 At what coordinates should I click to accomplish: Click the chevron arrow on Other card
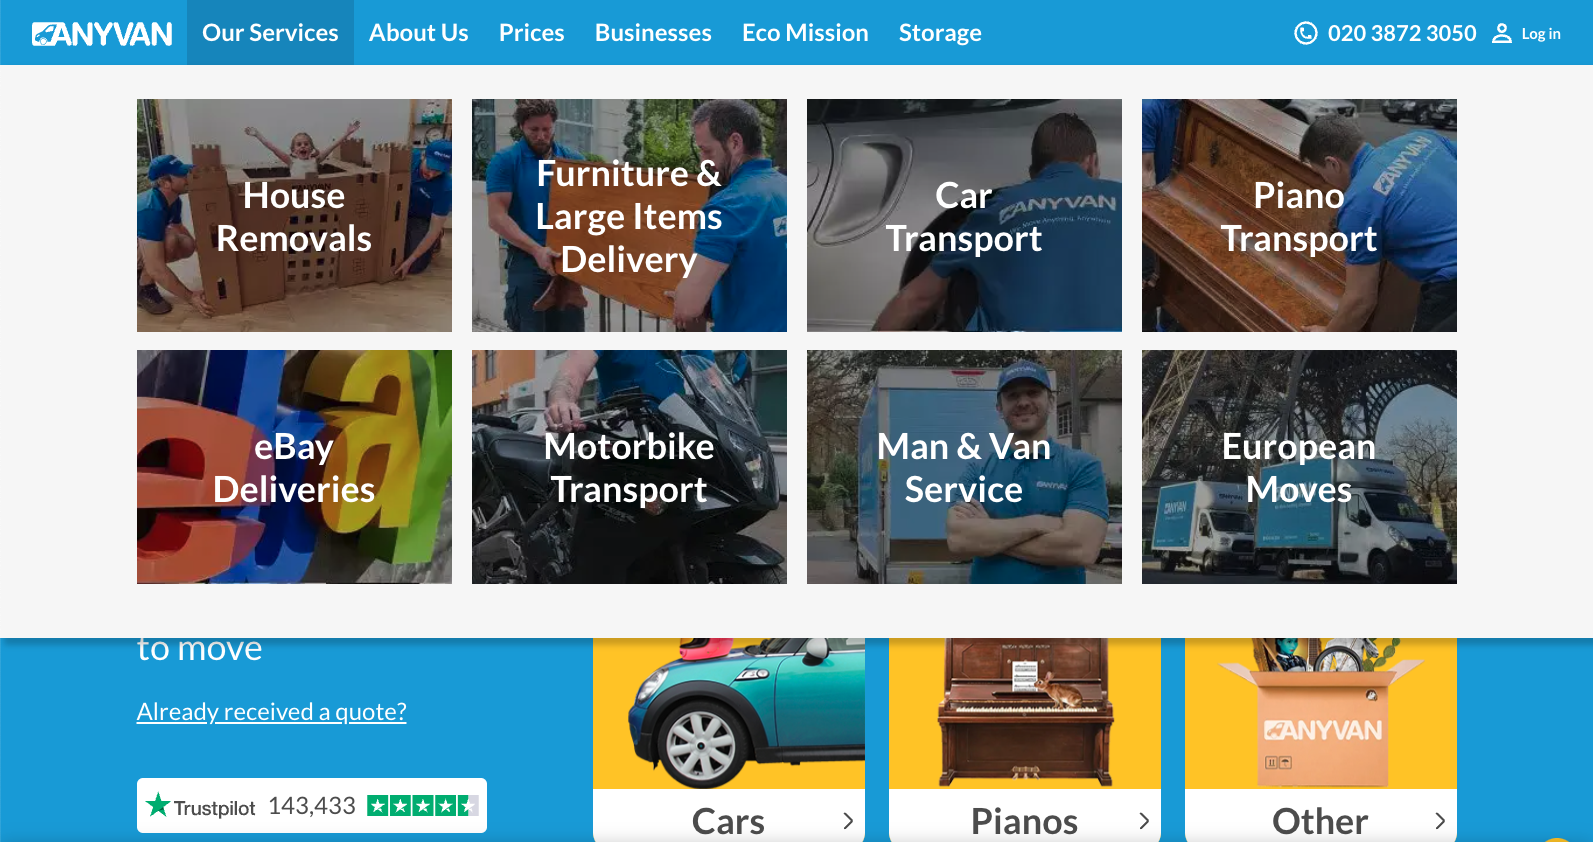click(1440, 821)
